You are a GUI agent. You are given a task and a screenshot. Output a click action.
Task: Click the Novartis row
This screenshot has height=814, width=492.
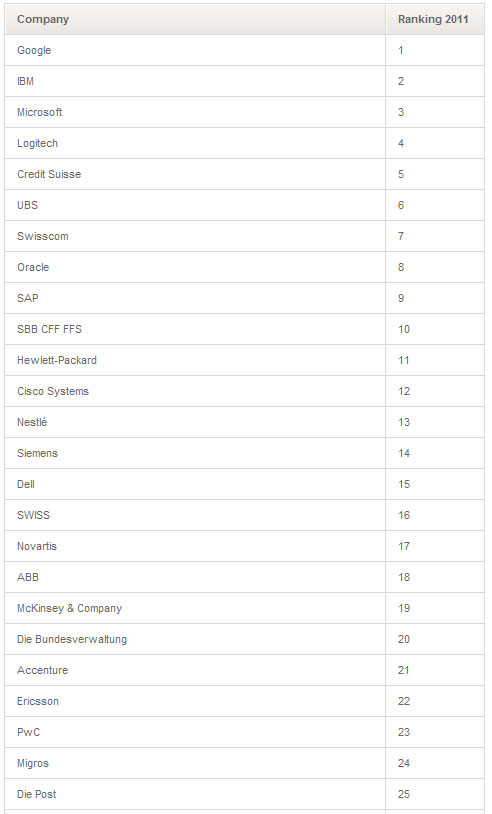[x=244, y=546]
